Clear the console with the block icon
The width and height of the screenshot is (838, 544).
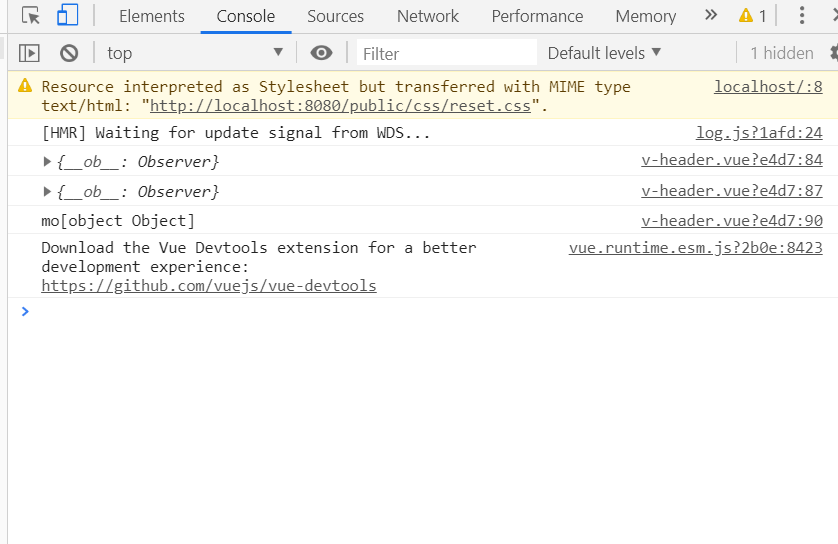(x=69, y=53)
